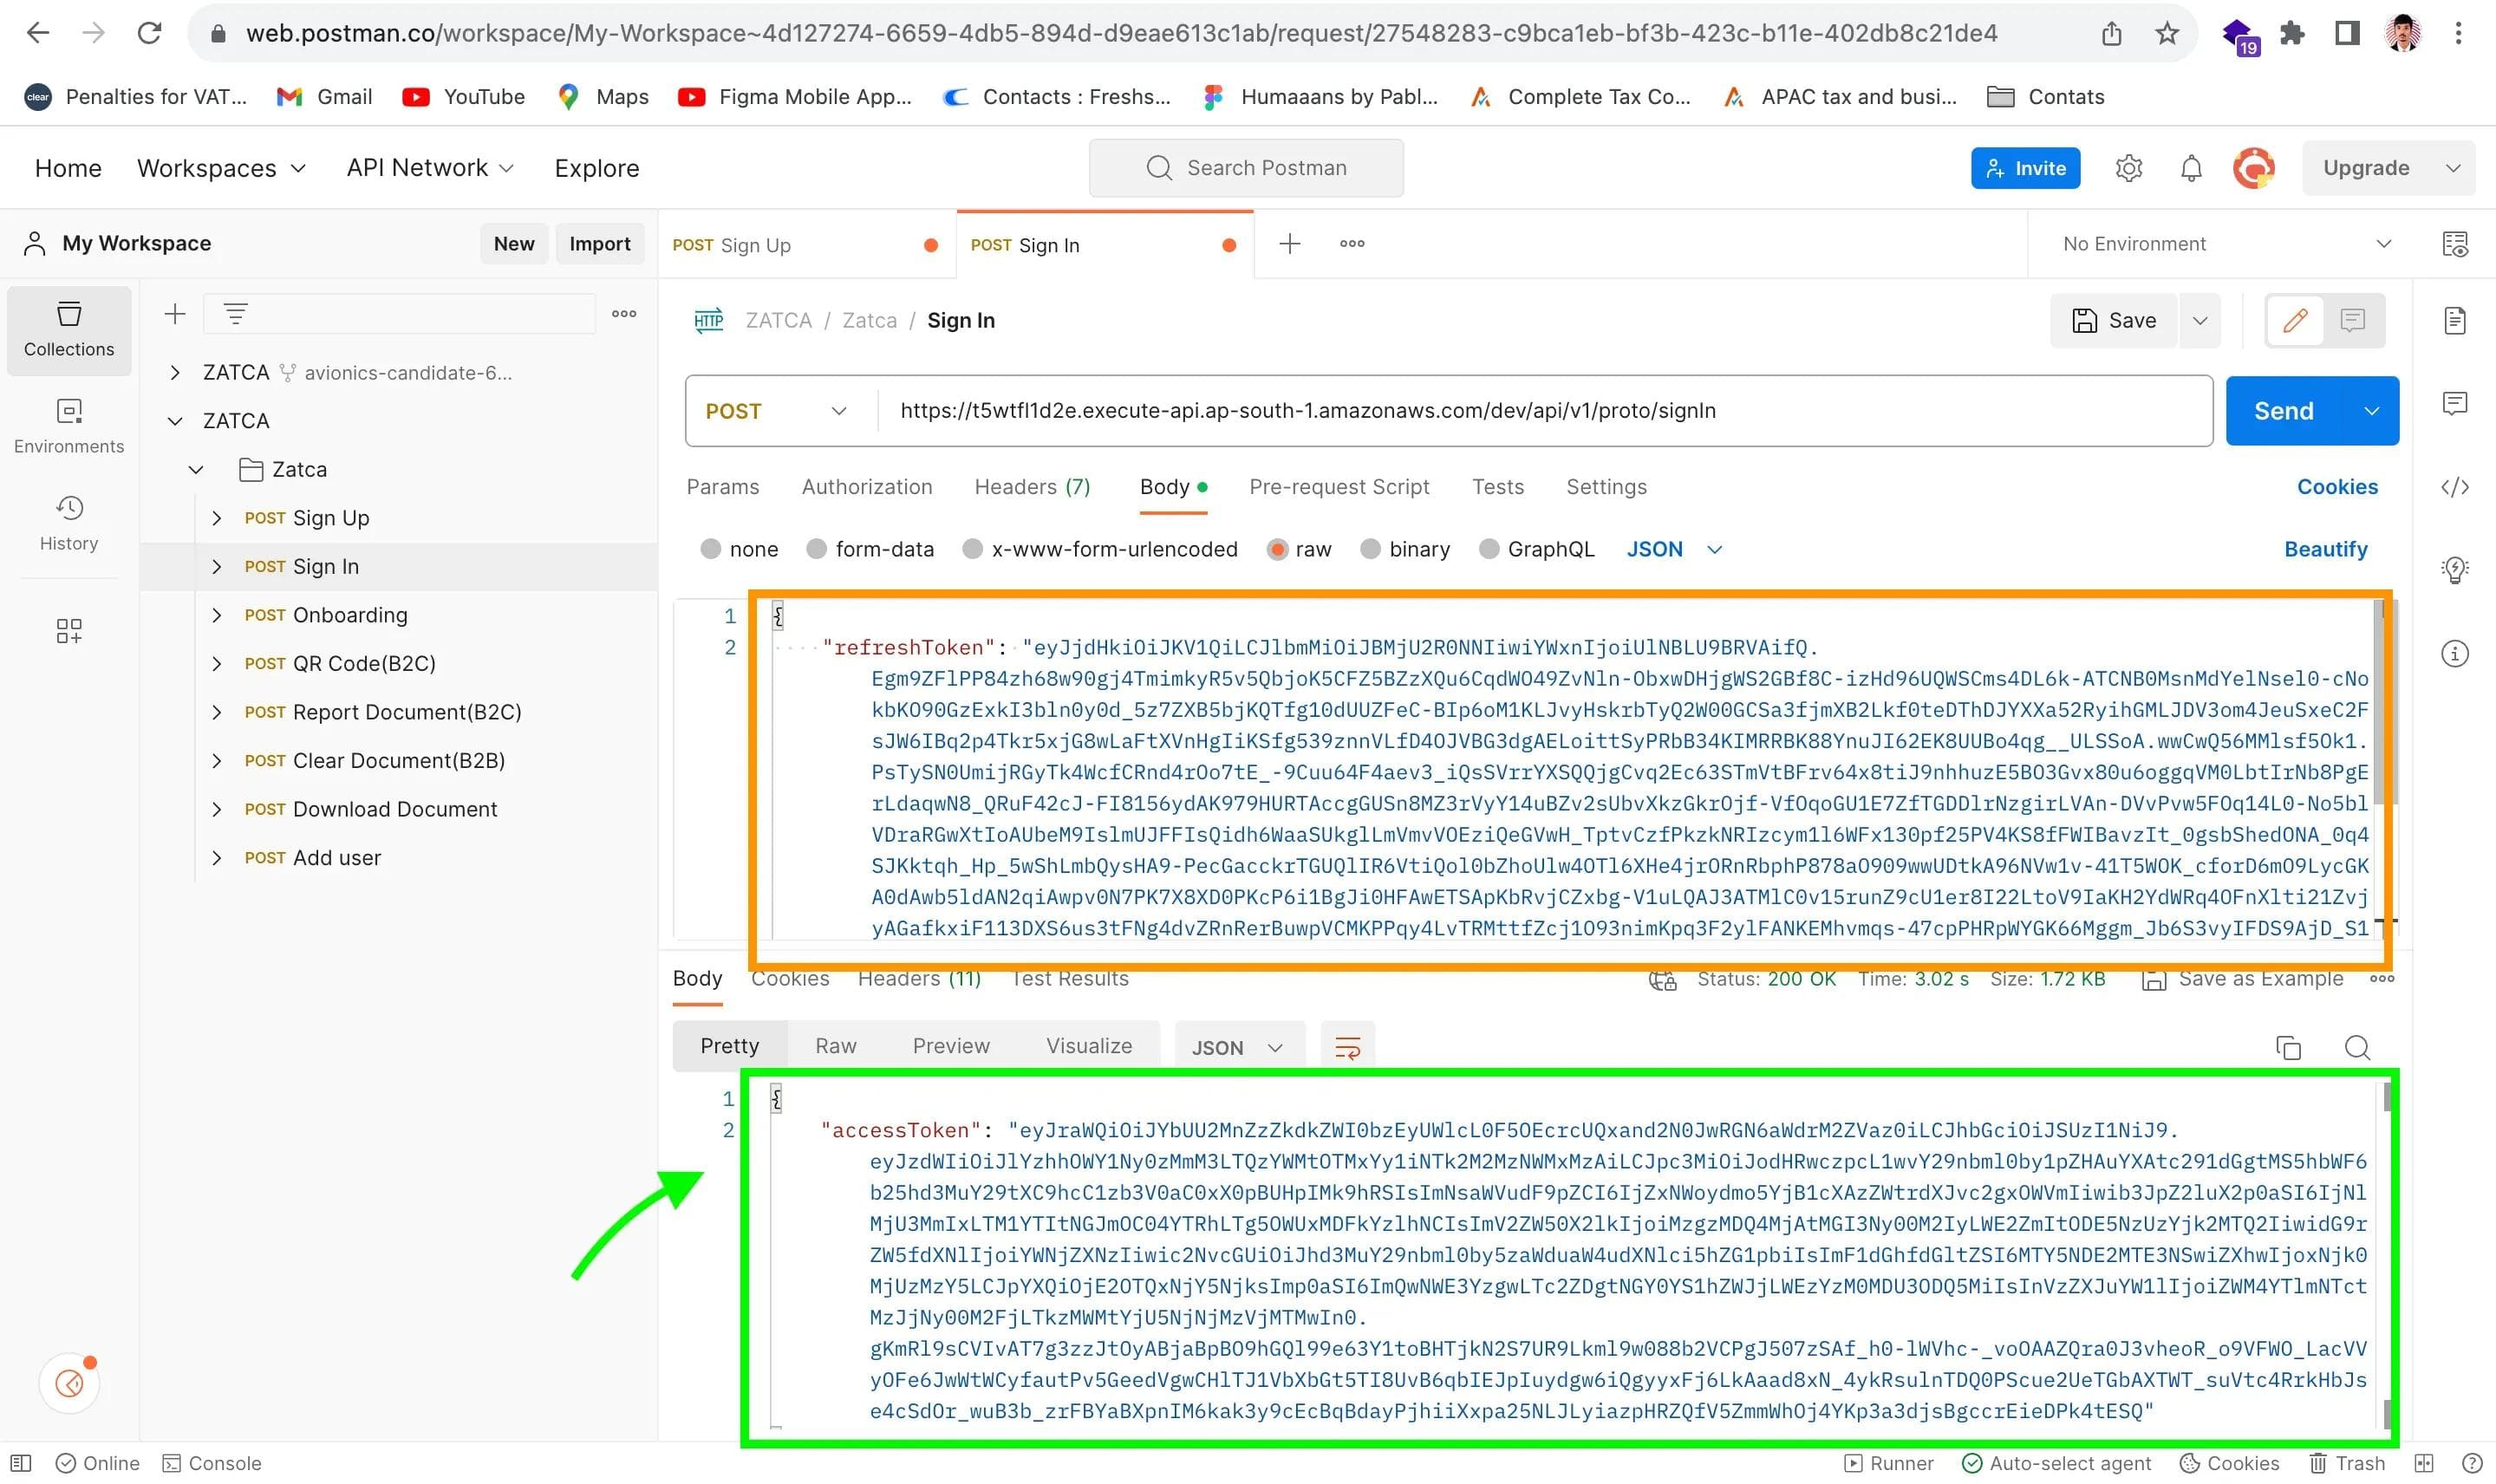Open comments panel in right sidebar
Viewport: 2496px width, 1484px height.
2455,403
